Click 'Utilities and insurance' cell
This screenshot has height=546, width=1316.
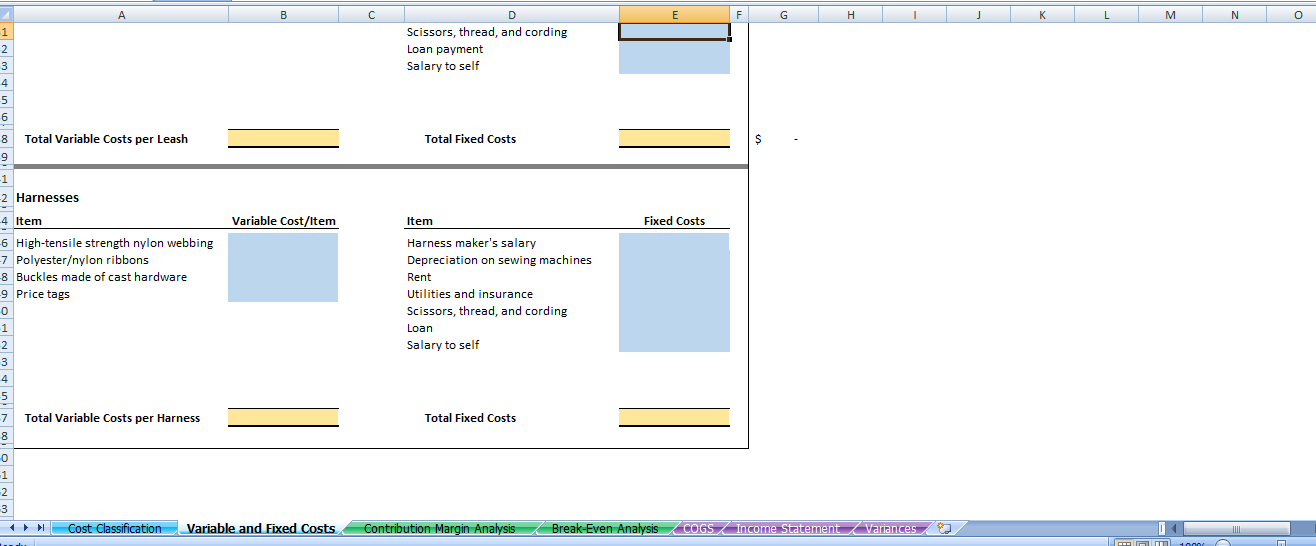click(470, 294)
